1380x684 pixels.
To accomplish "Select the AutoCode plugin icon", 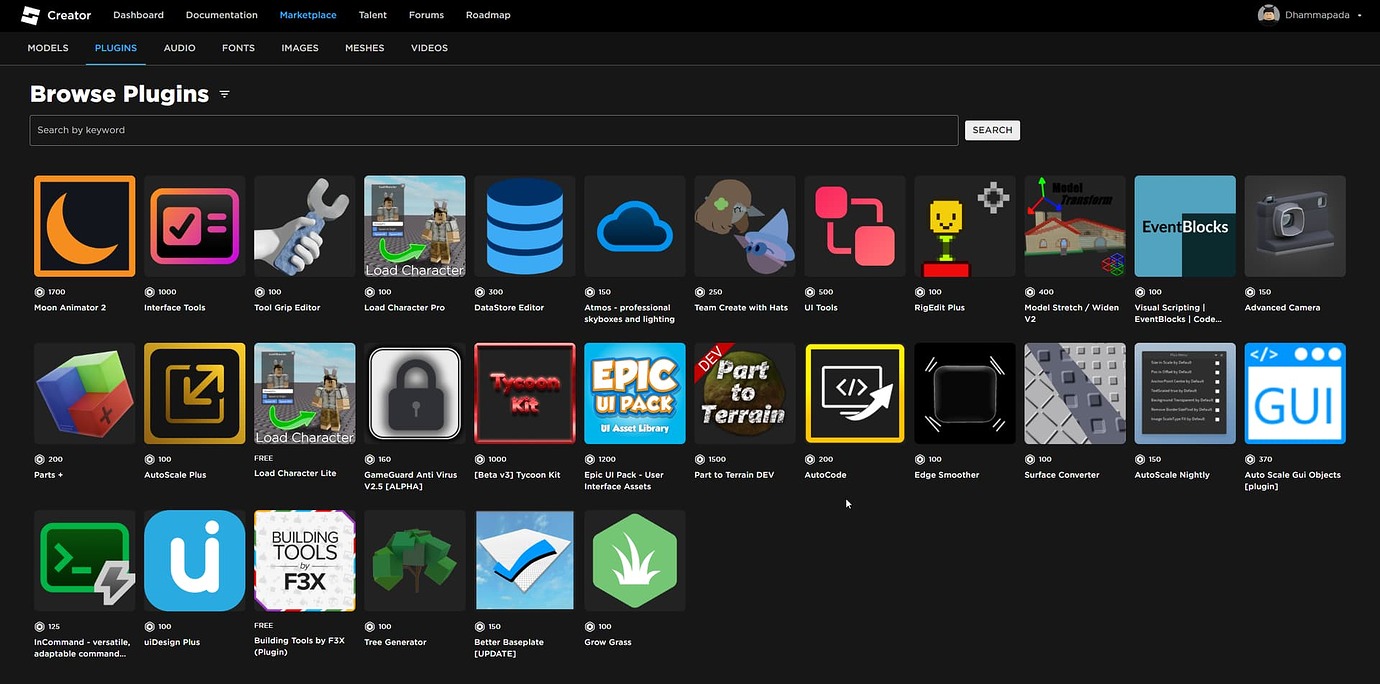I will 855,393.
